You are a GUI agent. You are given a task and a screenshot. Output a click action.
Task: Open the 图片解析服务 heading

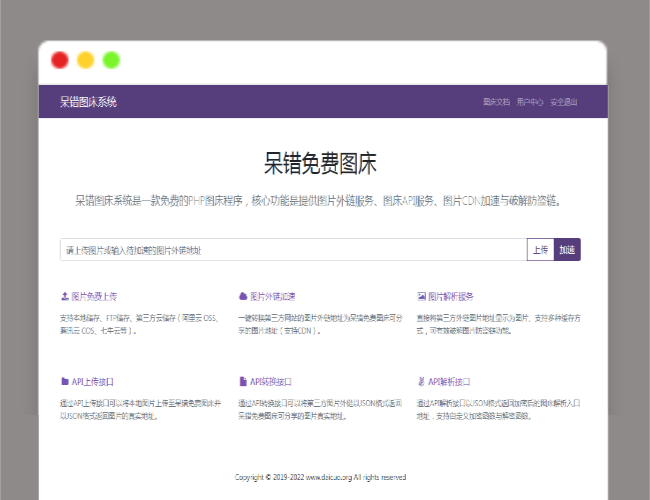(451, 296)
